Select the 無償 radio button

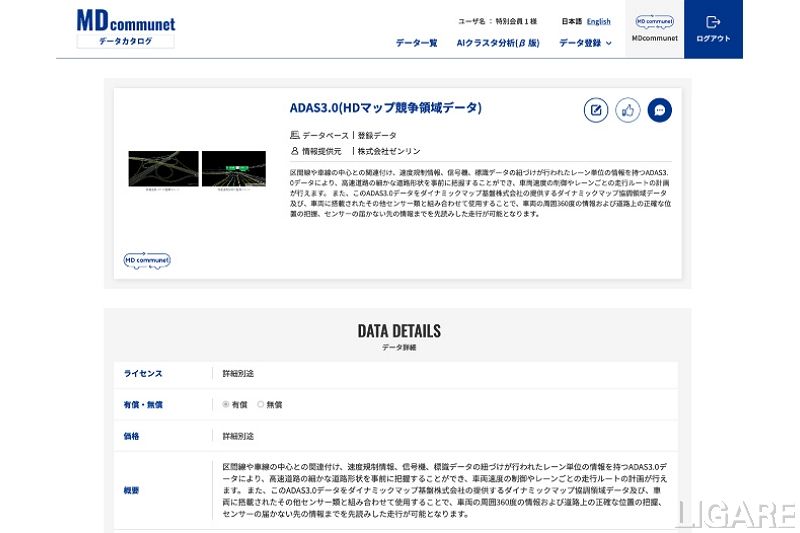pos(261,405)
